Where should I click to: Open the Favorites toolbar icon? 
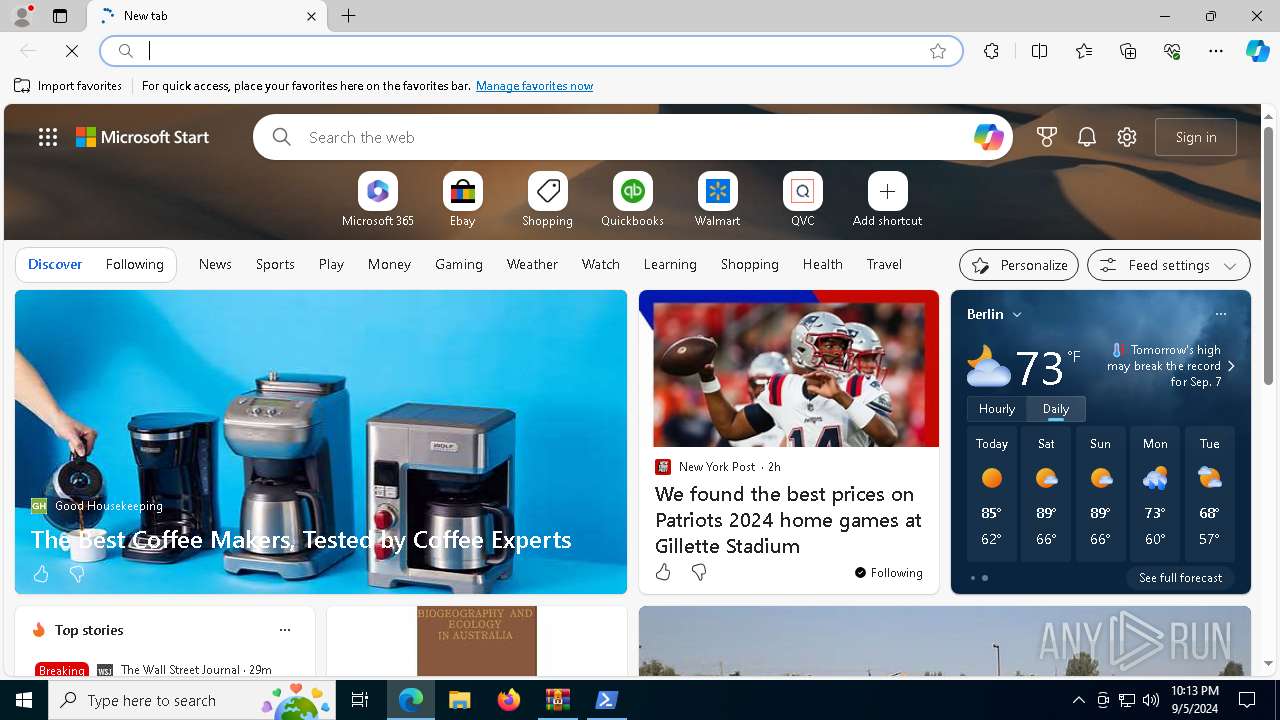pos(1084,51)
